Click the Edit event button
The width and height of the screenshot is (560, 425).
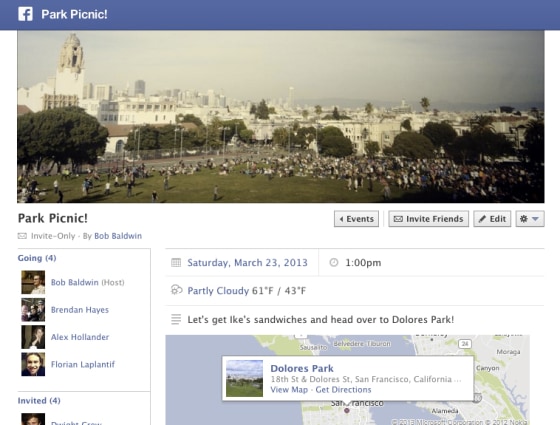pos(492,219)
